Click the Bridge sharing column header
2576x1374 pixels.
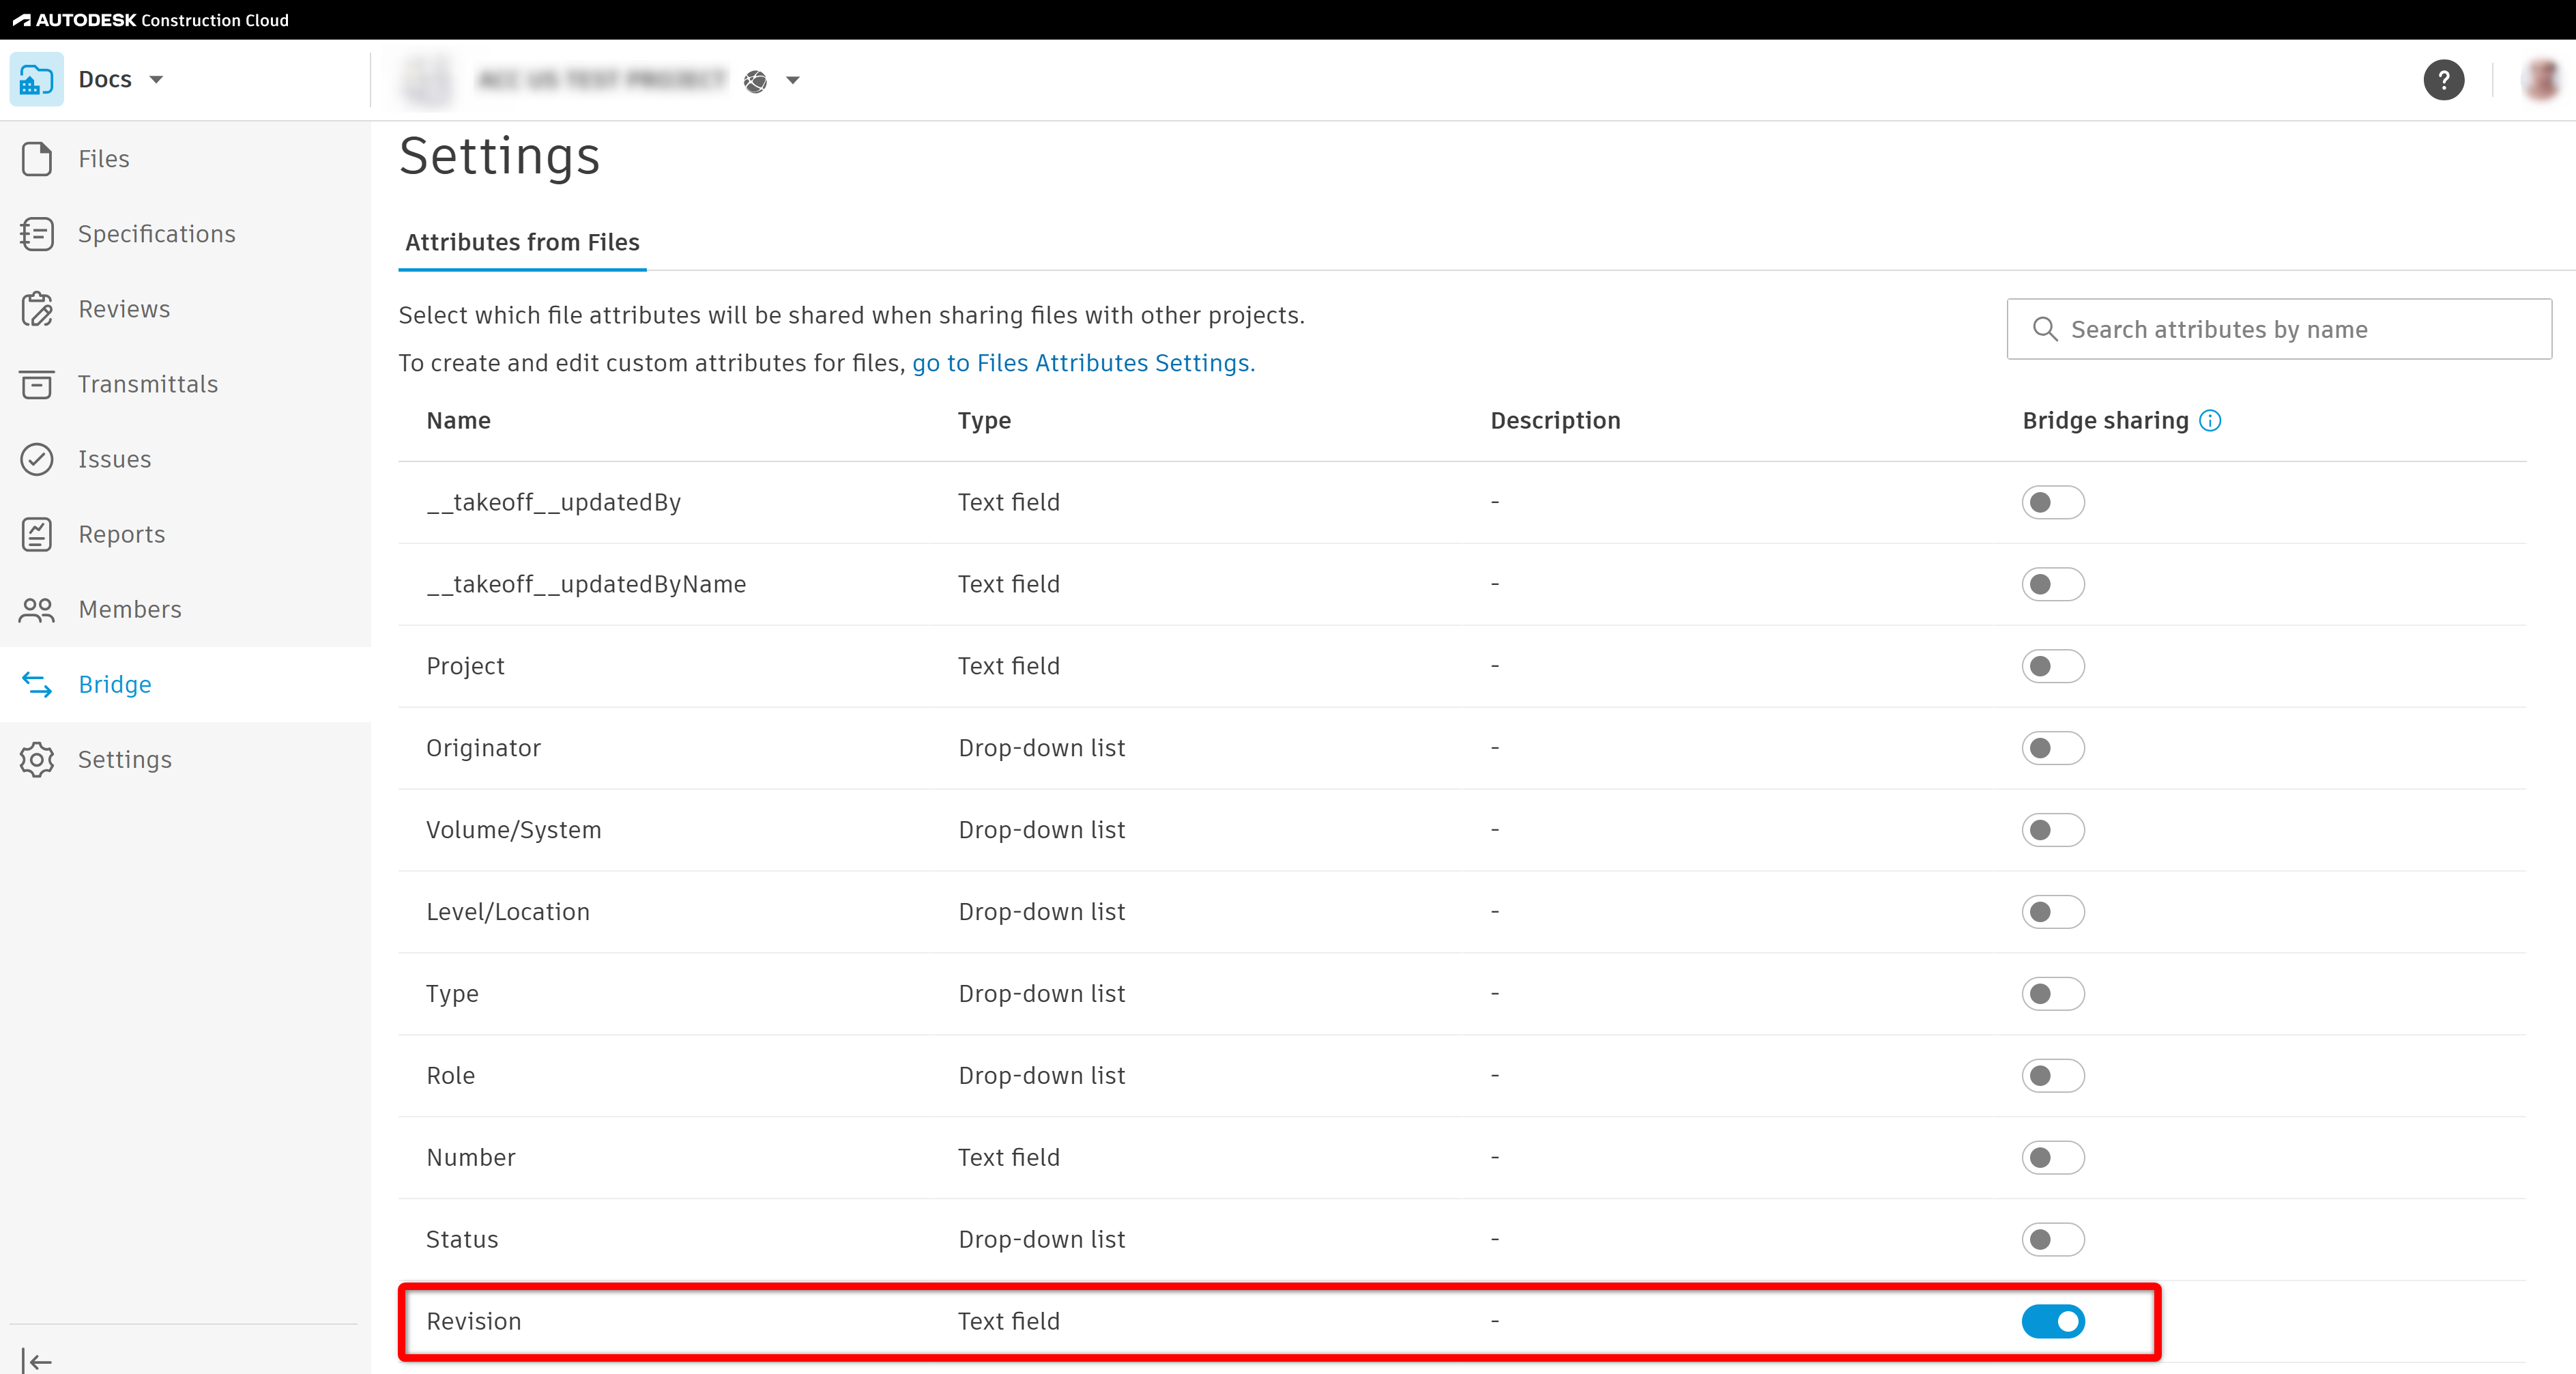point(2105,421)
